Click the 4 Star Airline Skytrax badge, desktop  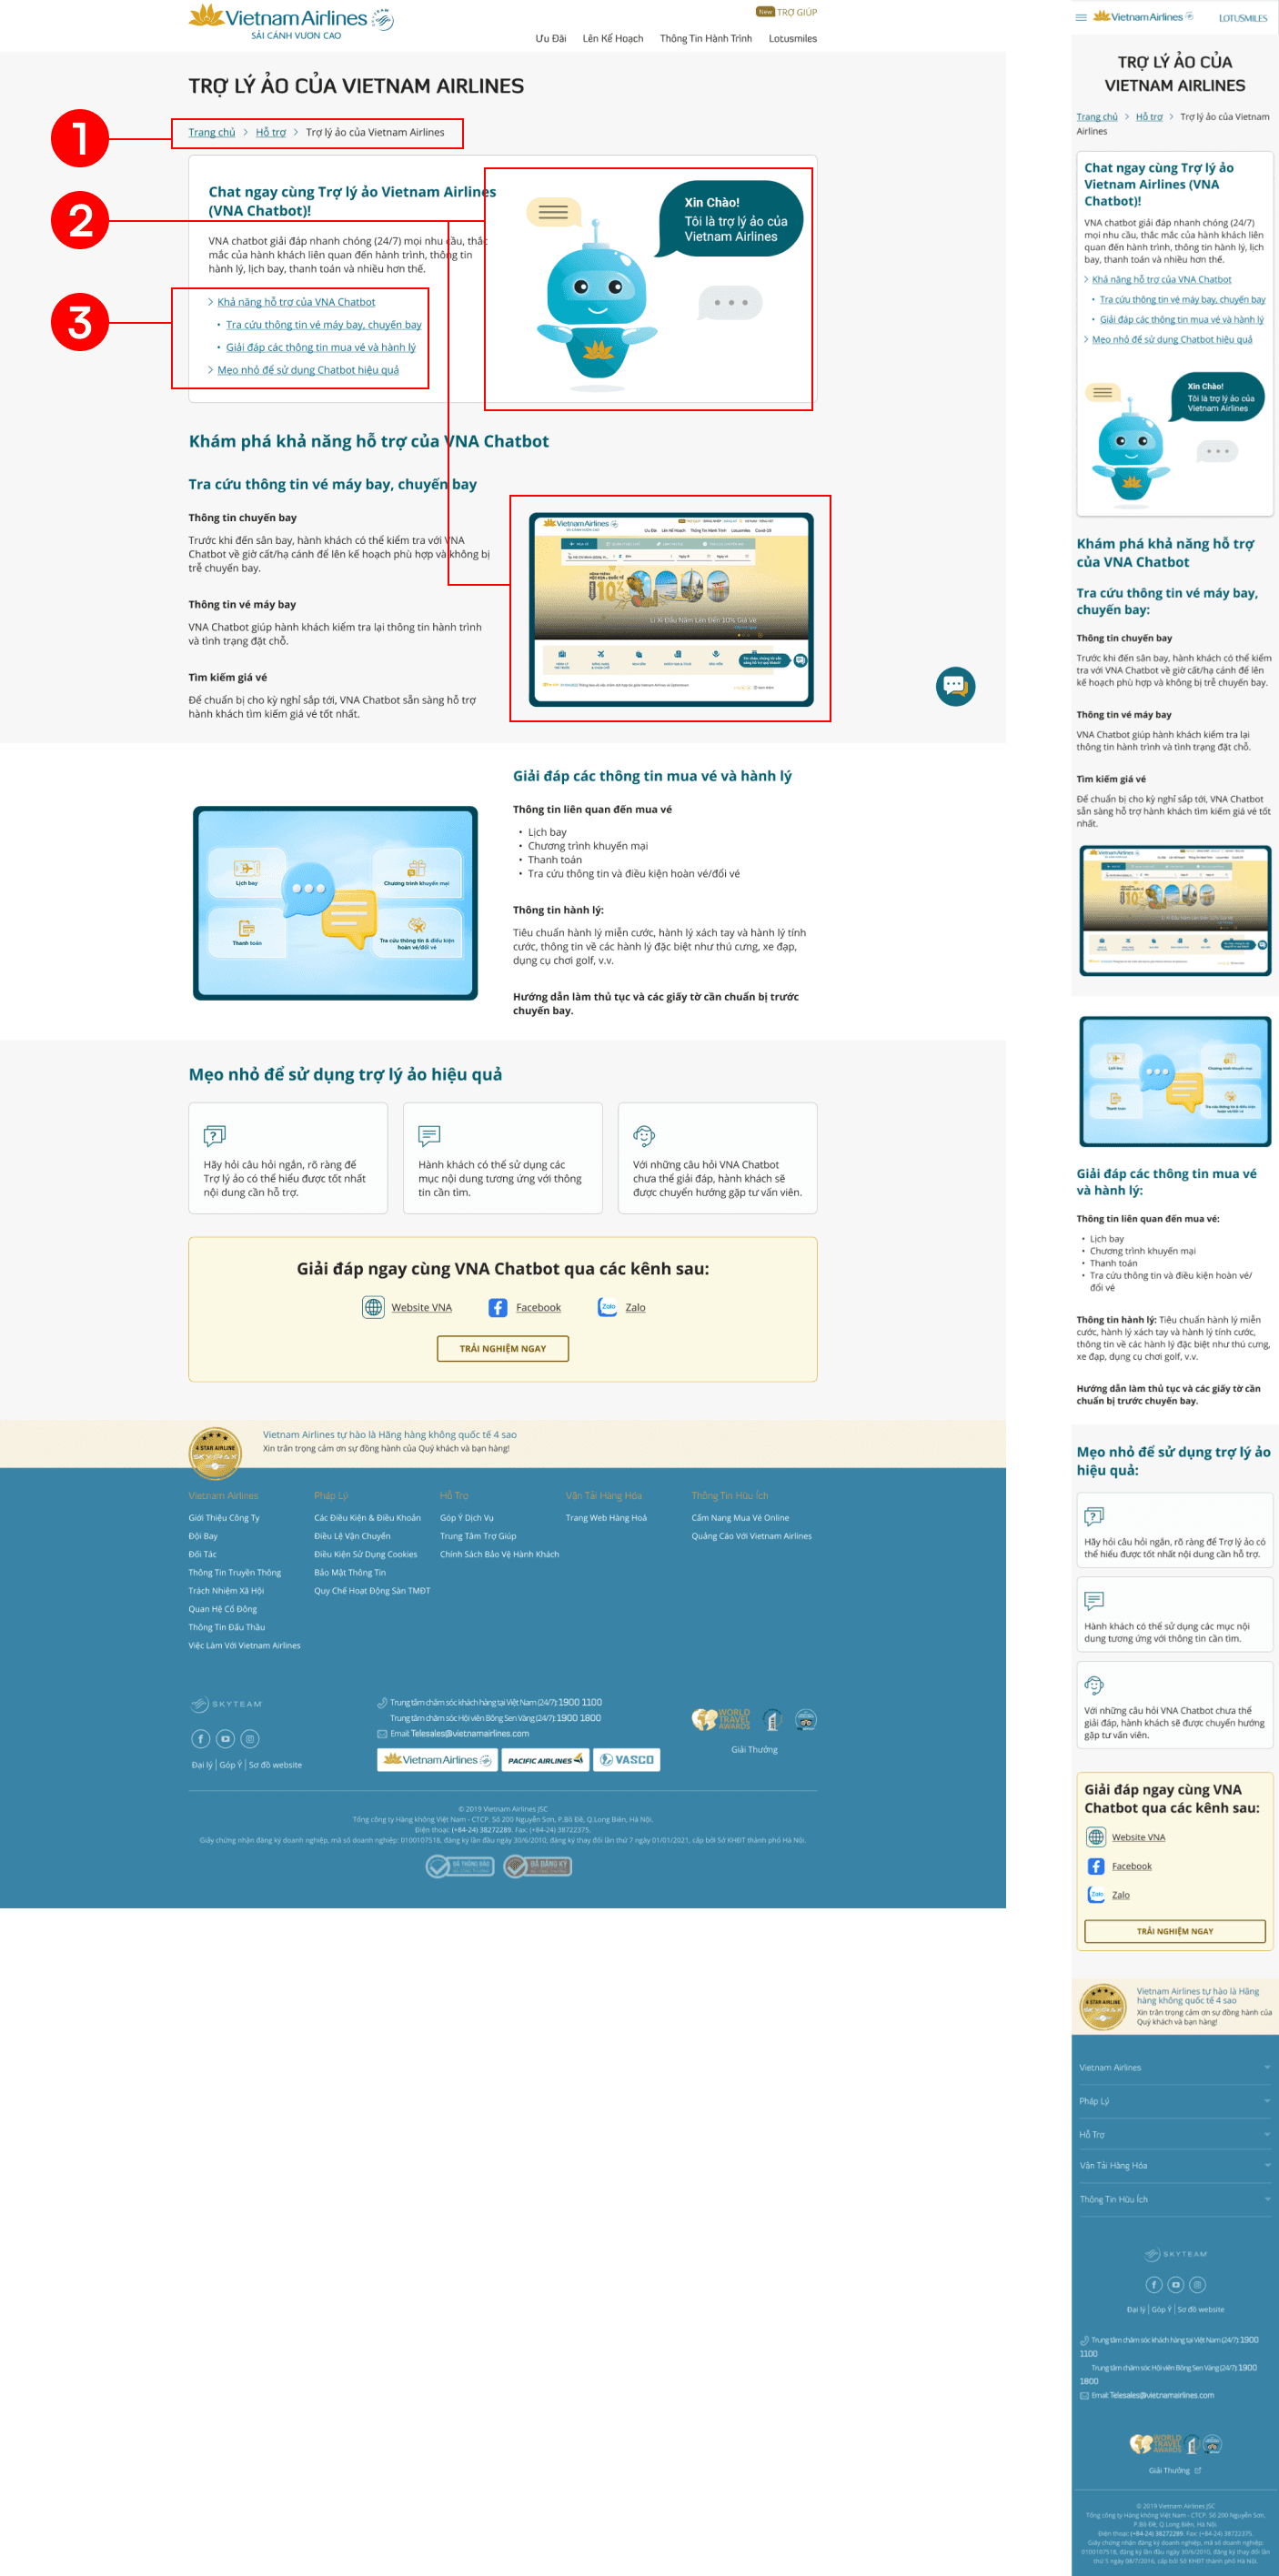click(215, 1453)
